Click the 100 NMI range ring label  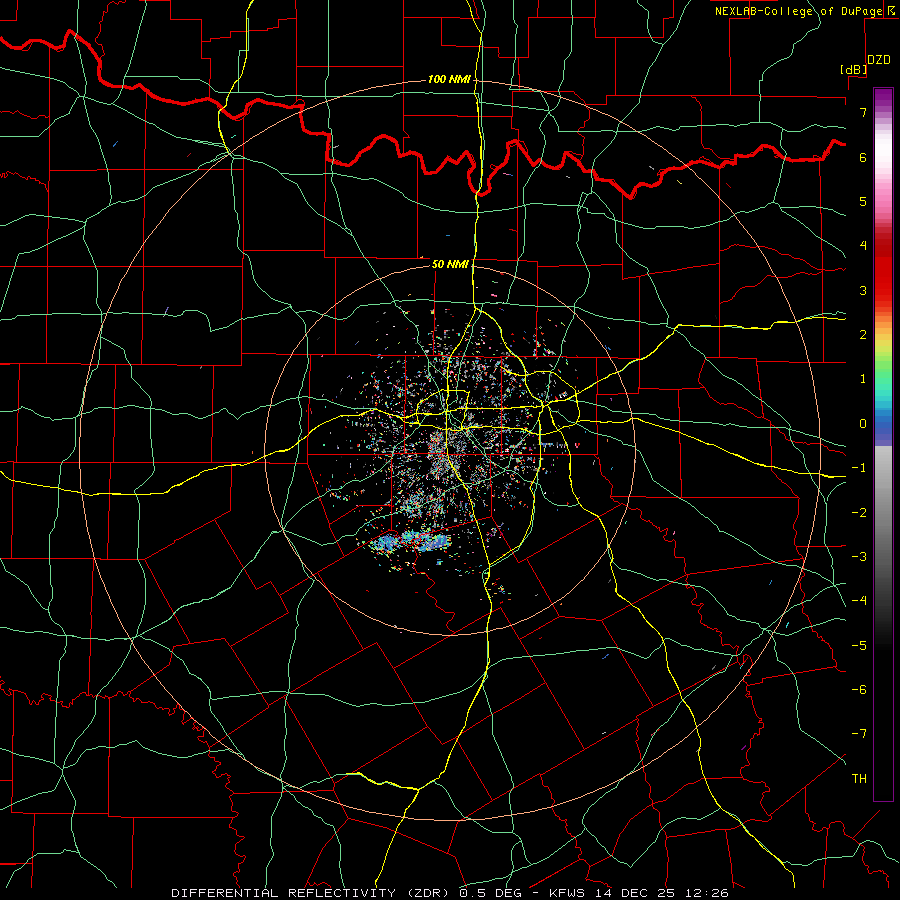point(449,79)
